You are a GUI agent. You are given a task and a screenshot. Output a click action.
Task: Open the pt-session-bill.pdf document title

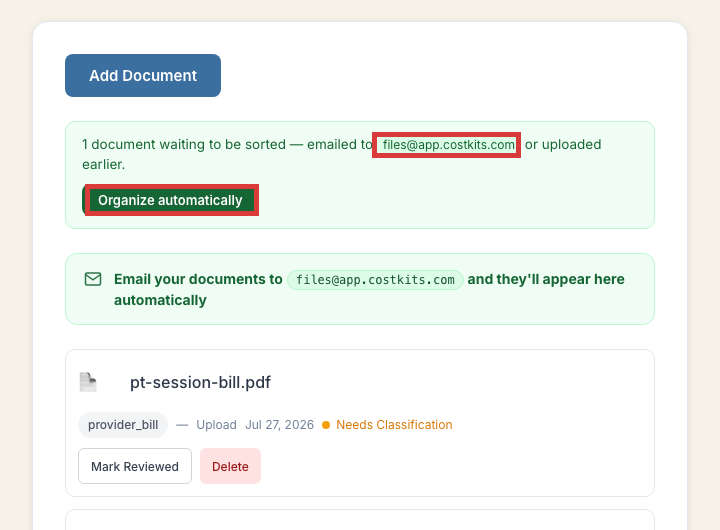200,382
